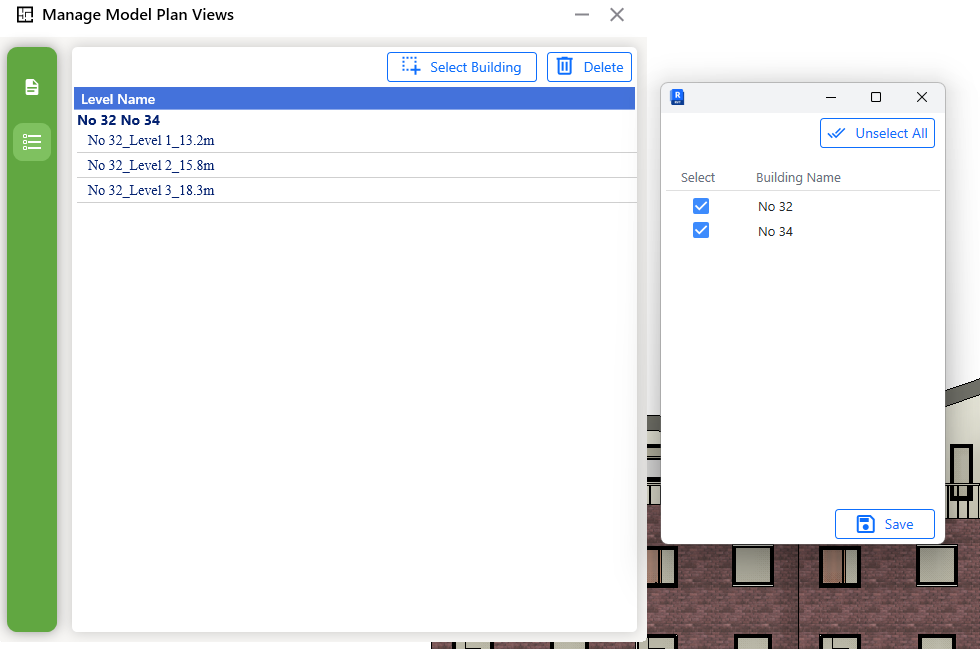This screenshot has width=980, height=649.
Task: Click the Manage Model Plan Views app icon
Action: tap(25, 15)
